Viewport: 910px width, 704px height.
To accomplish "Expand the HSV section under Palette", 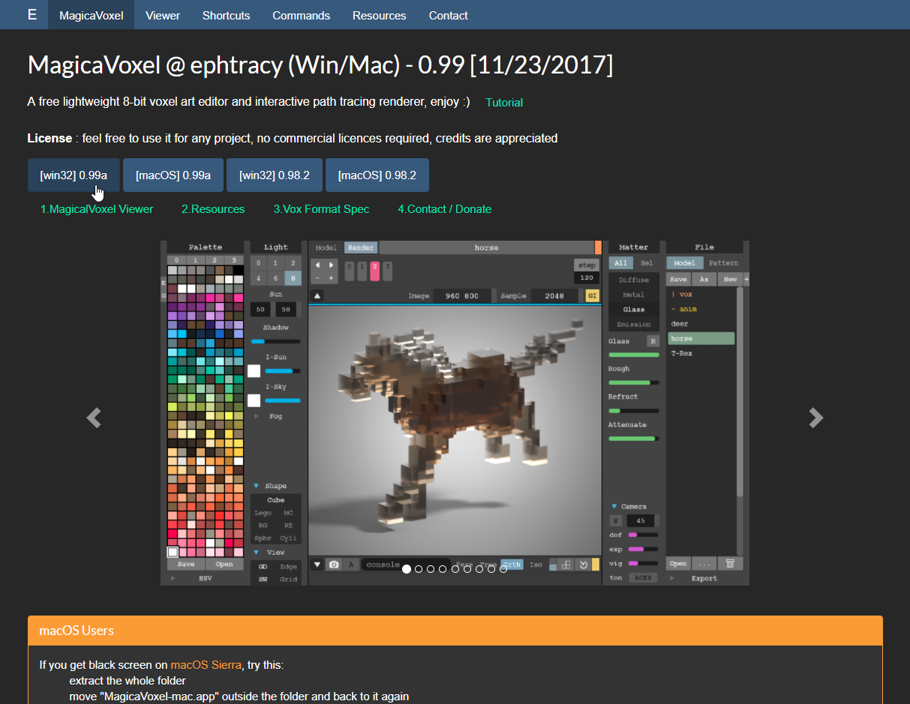I will [173, 579].
